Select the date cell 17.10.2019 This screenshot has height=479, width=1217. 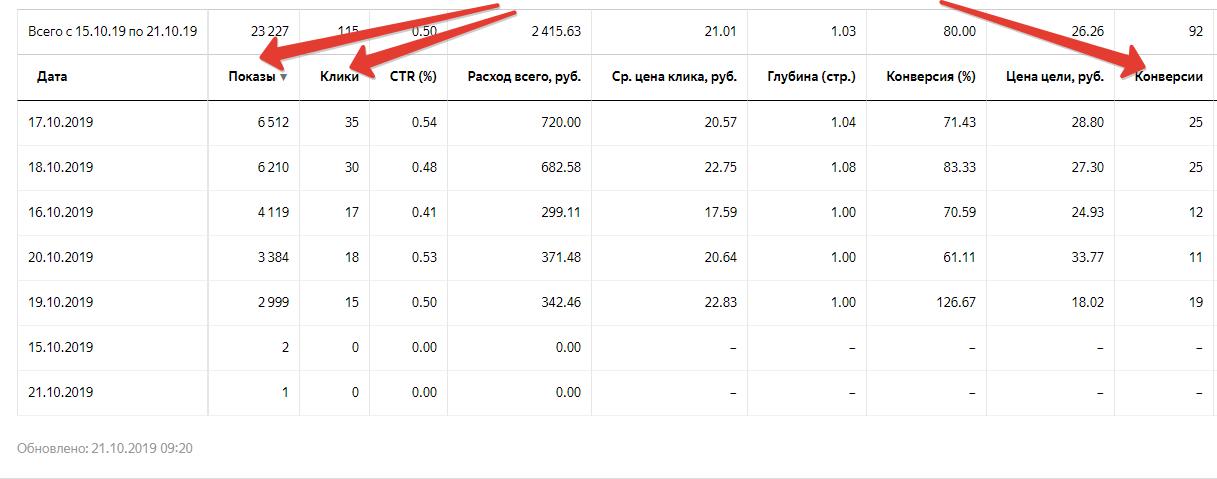coord(61,121)
